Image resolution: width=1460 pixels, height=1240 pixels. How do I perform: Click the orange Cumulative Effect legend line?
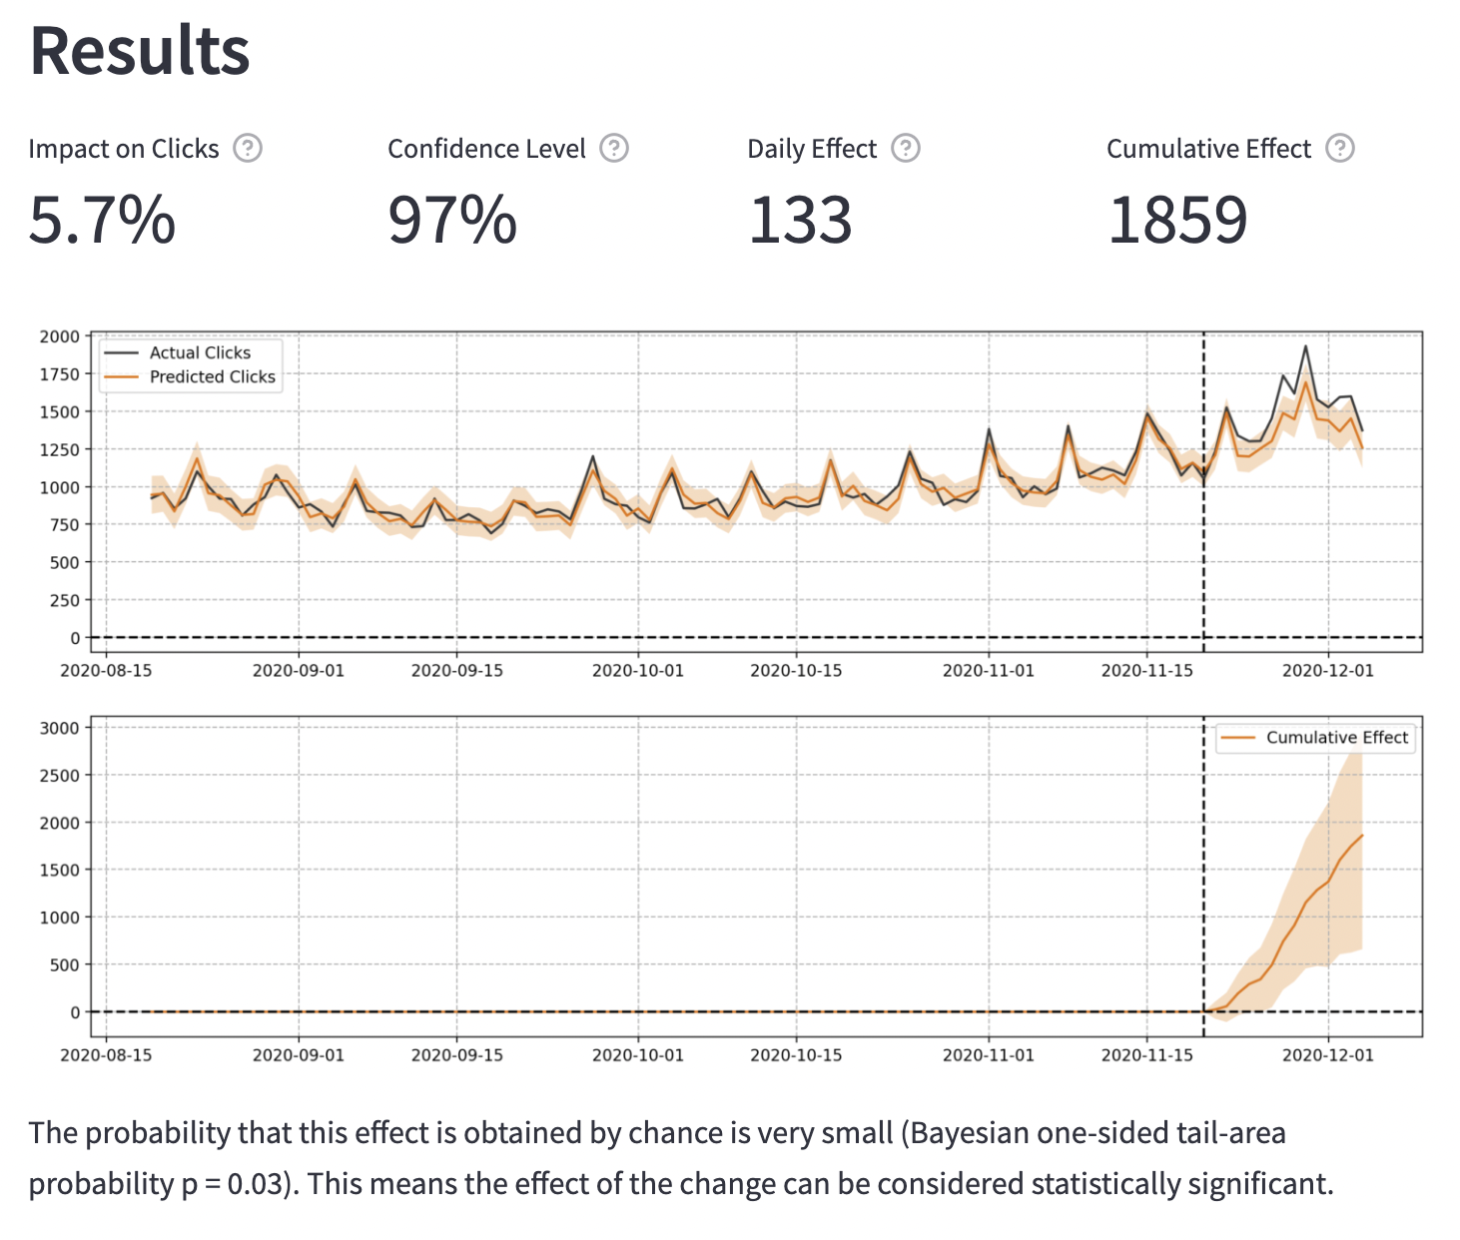click(x=1238, y=738)
